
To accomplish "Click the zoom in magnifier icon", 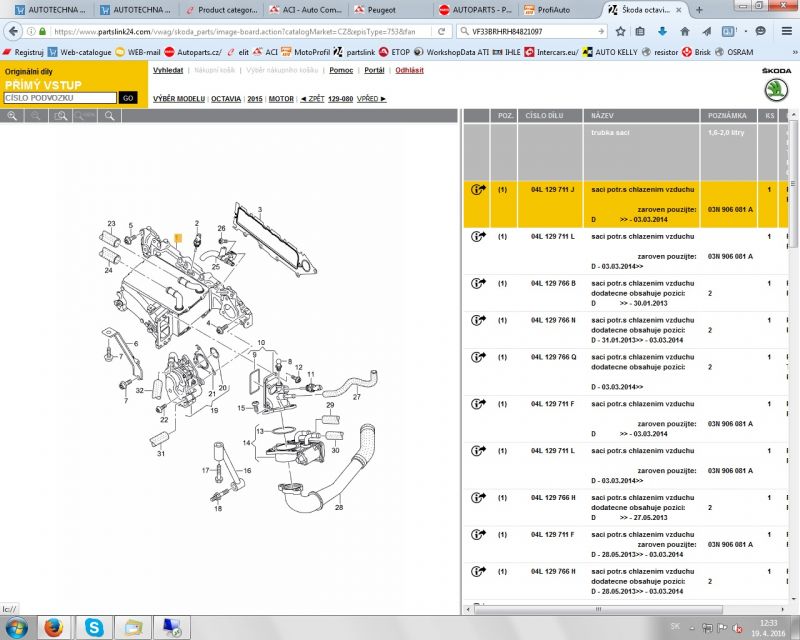I will (x=12, y=116).
